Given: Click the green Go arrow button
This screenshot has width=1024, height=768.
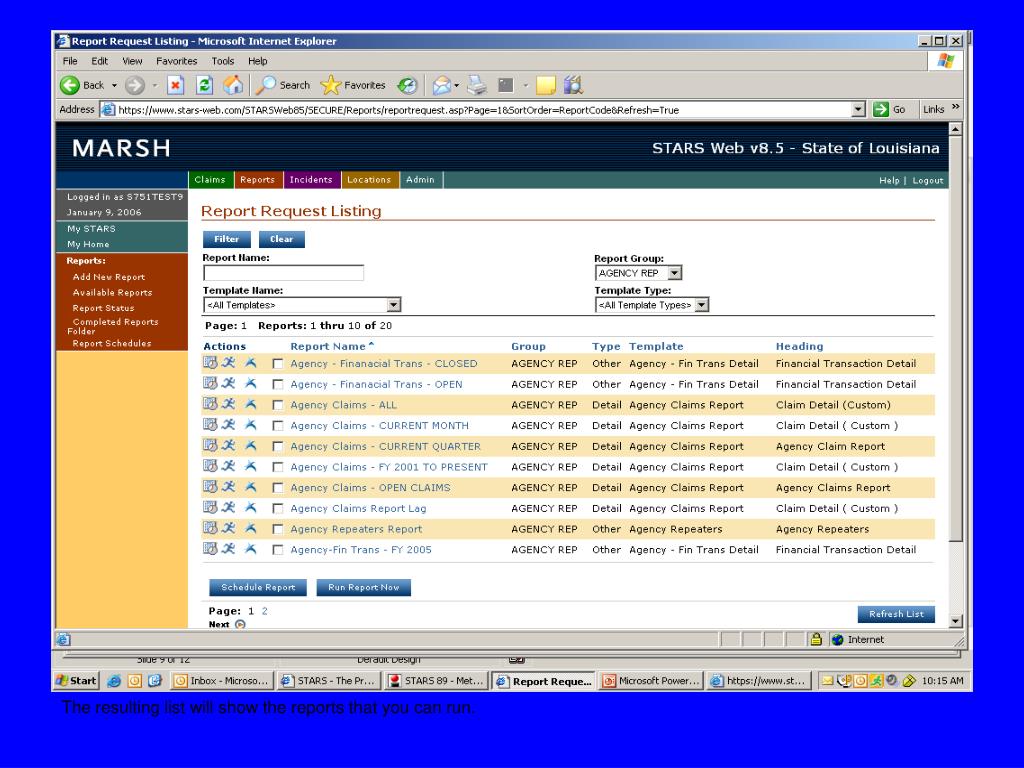Looking at the screenshot, I should (x=881, y=109).
